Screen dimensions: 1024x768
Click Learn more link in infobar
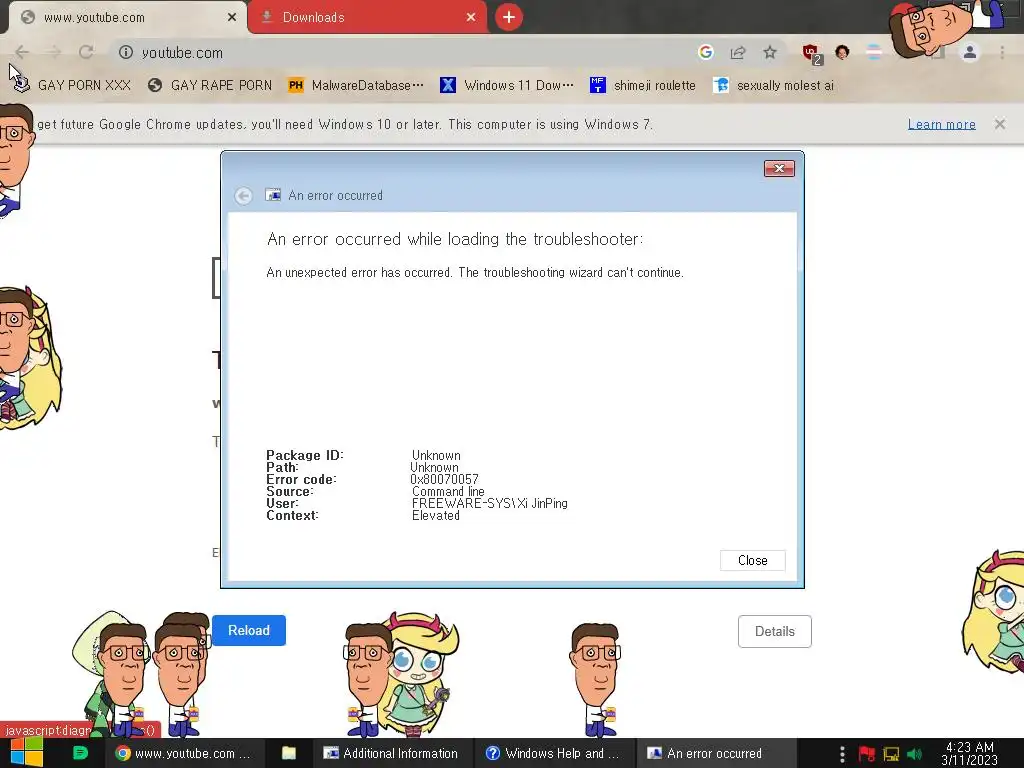[942, 124]
